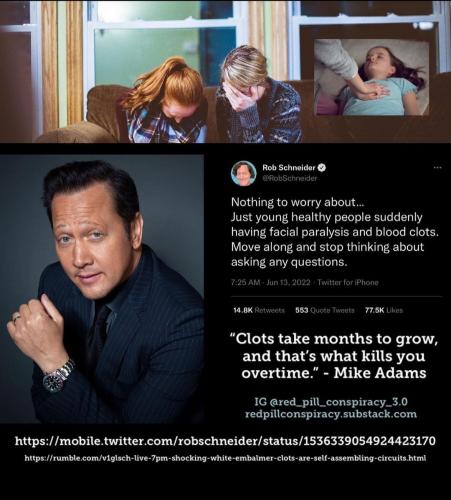Open the three-dot more menu on the tweet
The height and width of the screenshot is (500, 451).
click(437, 167)
